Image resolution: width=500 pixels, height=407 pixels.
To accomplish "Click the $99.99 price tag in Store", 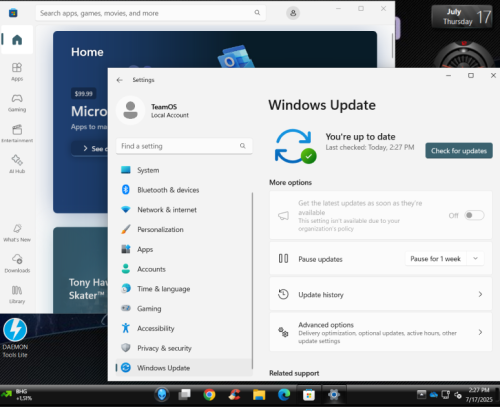I will point(84,94).
